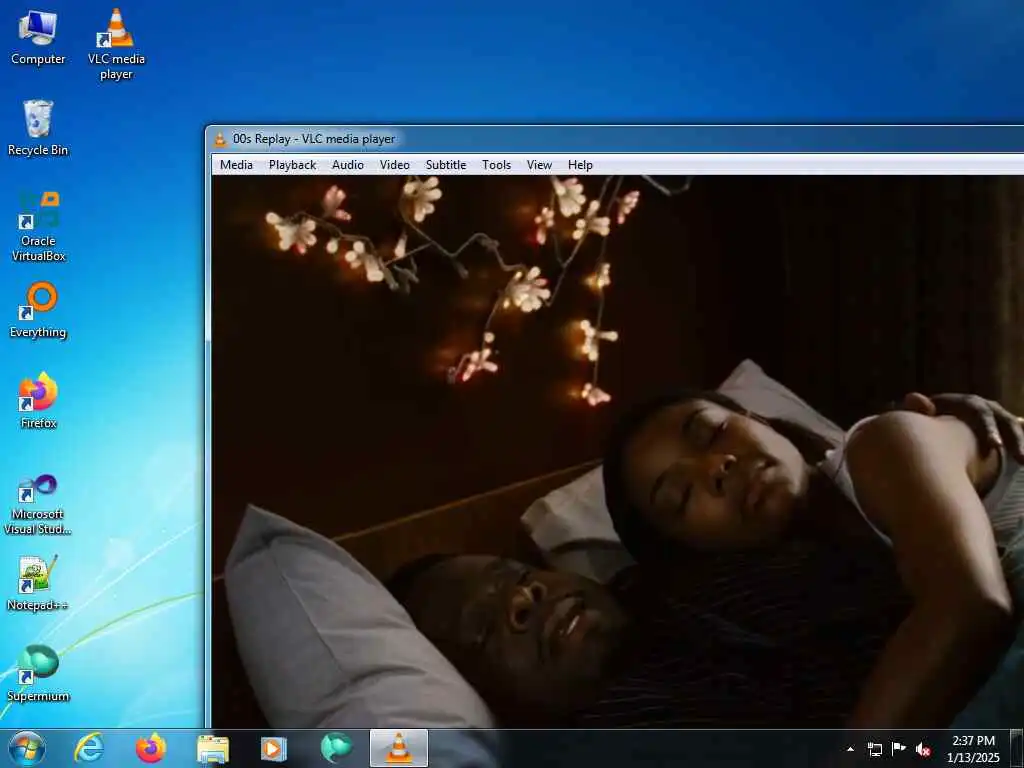The height and width of the screenshot is (768, 1024).
Task: Open the Help menu
Action: 580,165
